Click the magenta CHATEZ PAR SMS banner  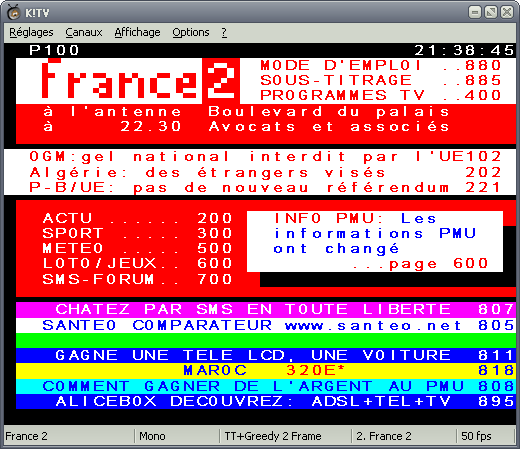[266, 309]
